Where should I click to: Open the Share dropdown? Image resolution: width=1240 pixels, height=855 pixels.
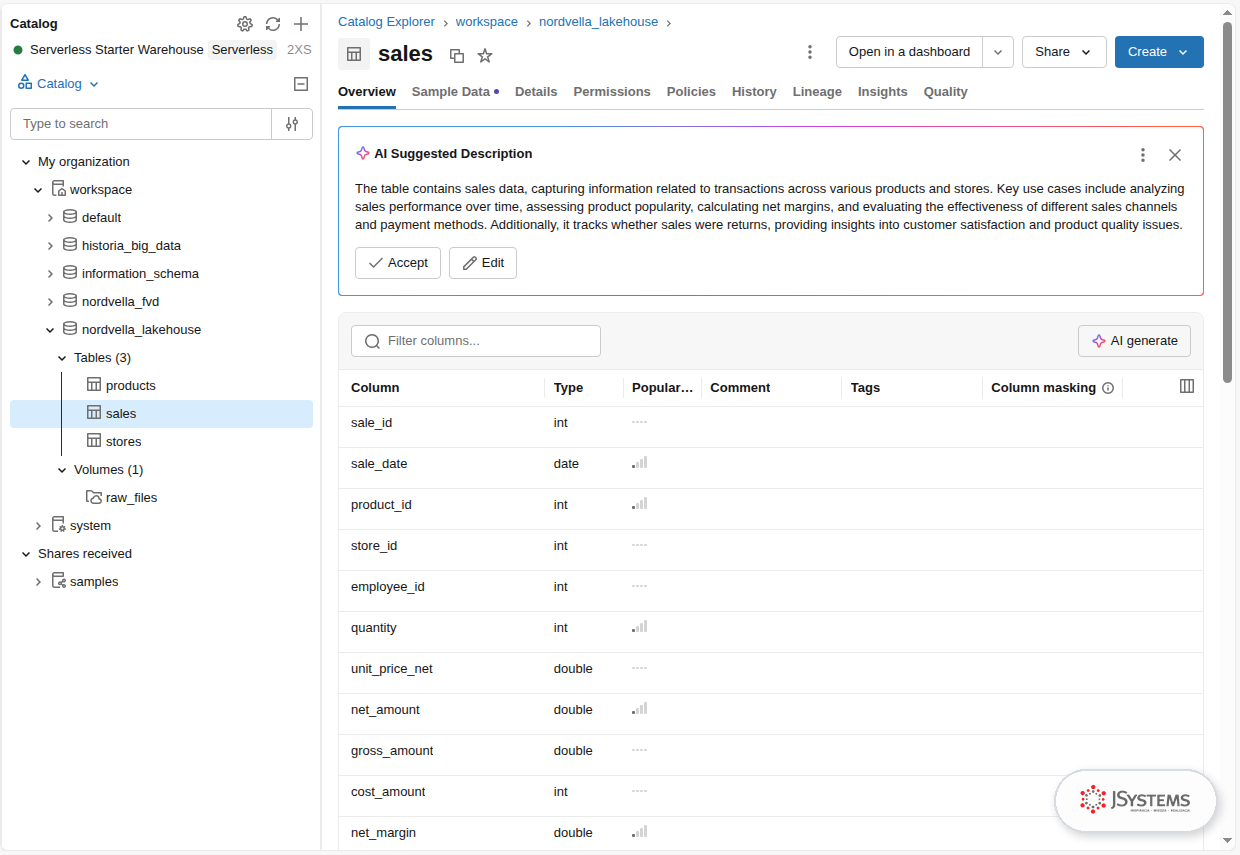pos(1064,52)
